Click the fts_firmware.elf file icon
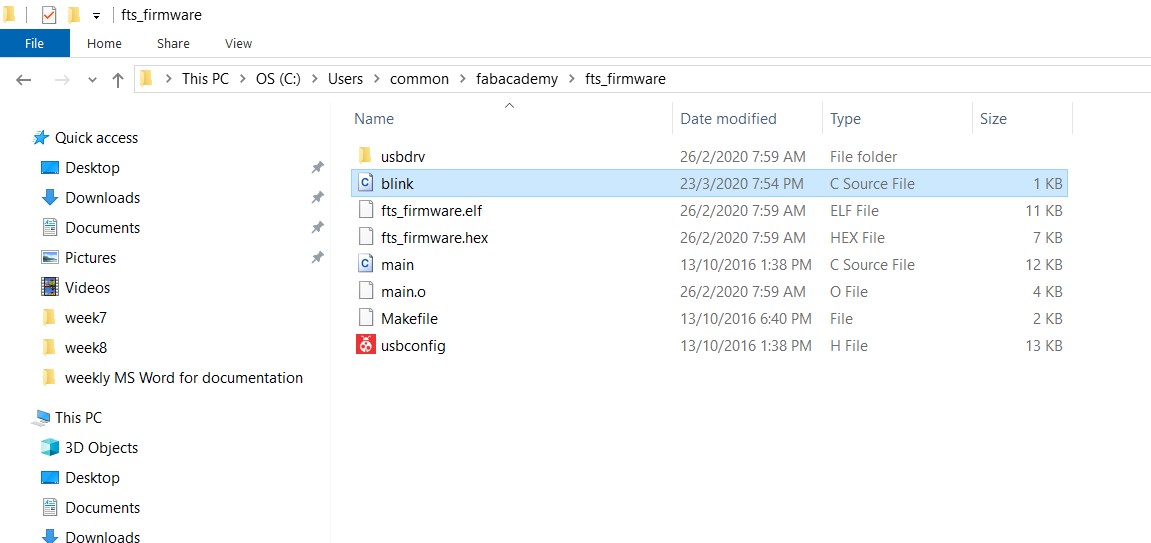1151x543 pixels. 366,210
